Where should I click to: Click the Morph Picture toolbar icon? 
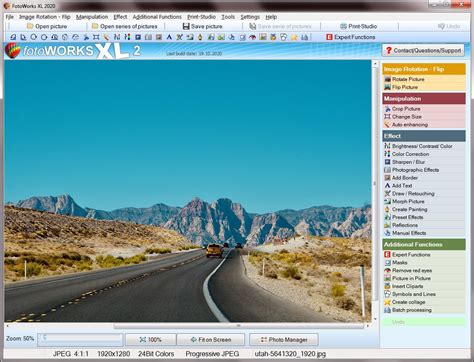point(190,37)
